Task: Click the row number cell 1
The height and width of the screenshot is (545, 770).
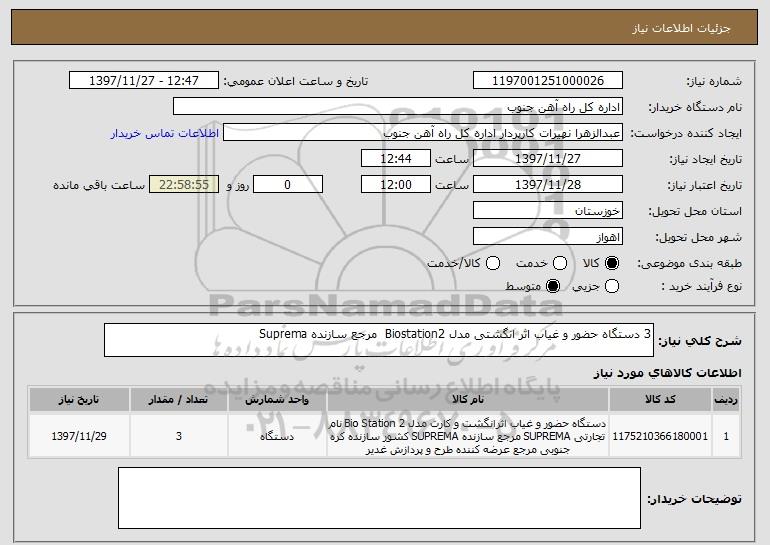Action: [x=726, y=436]
